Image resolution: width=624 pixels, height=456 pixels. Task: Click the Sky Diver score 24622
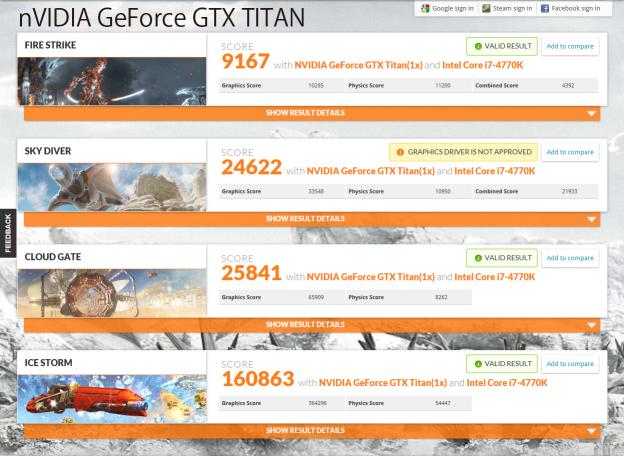[x=252, y=167]
